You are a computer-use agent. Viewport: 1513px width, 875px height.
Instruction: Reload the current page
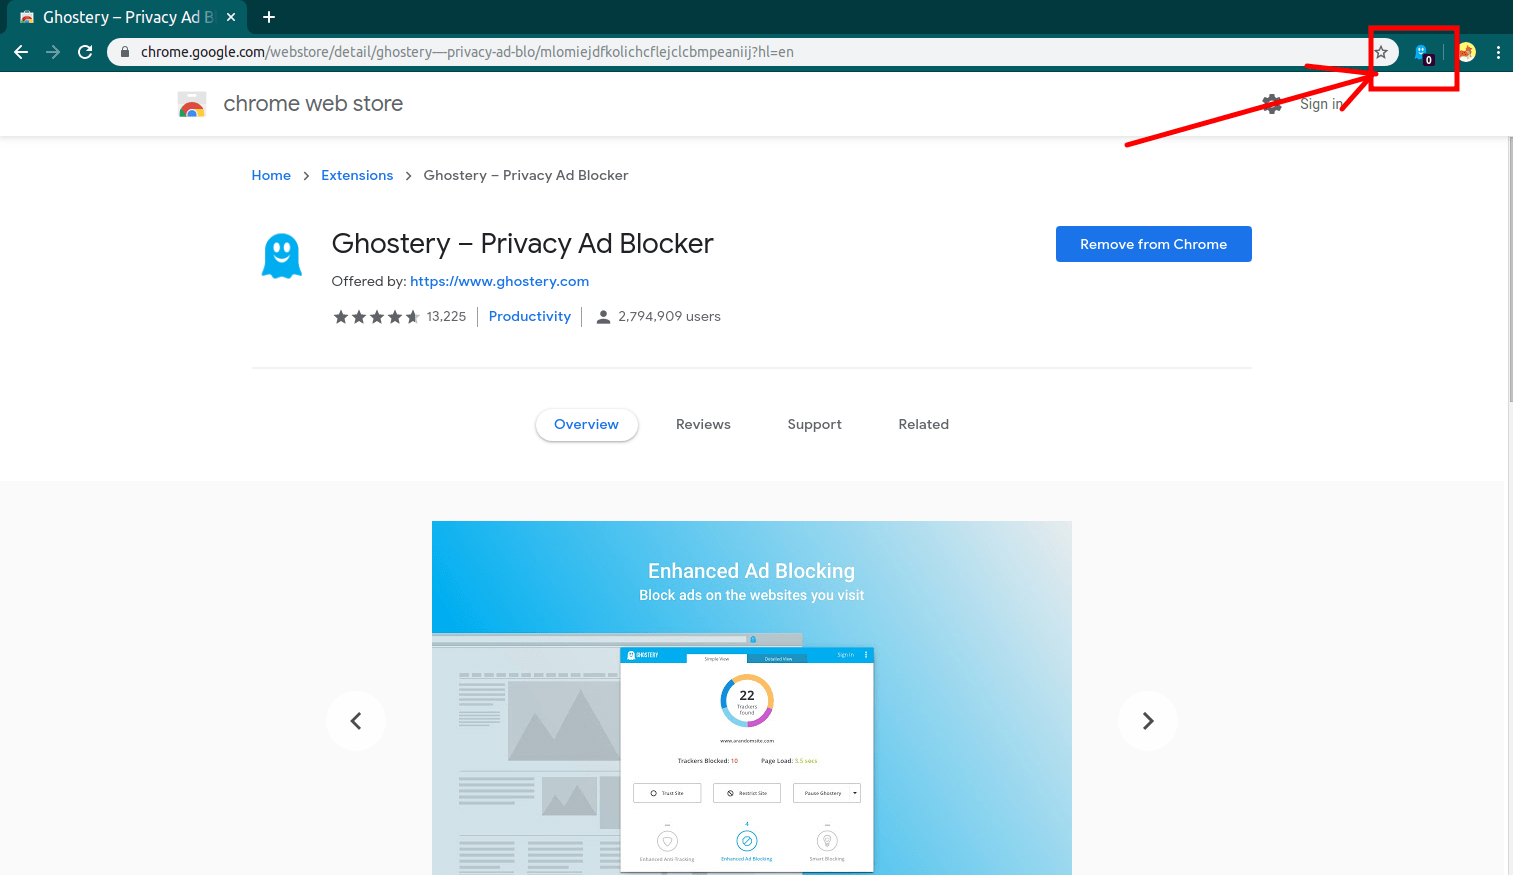(x=85, y=52)
